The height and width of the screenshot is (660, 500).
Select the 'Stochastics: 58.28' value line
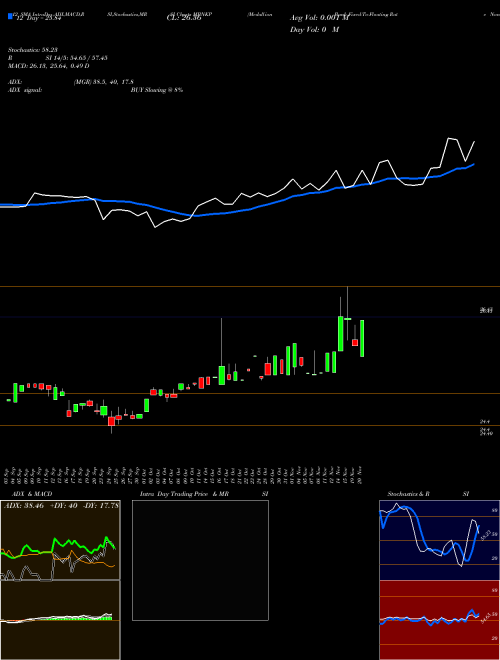[x=33, y=50]
